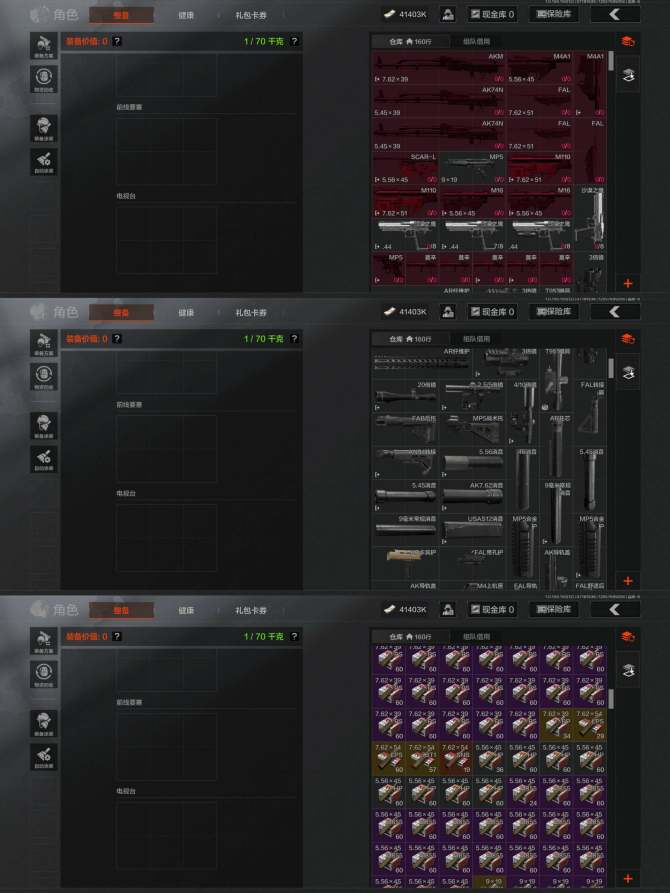Click white sort-storage icon, bottom screenshot
Image resolution: width=670 pixels, height=893 pixels.
pos(628,671)
